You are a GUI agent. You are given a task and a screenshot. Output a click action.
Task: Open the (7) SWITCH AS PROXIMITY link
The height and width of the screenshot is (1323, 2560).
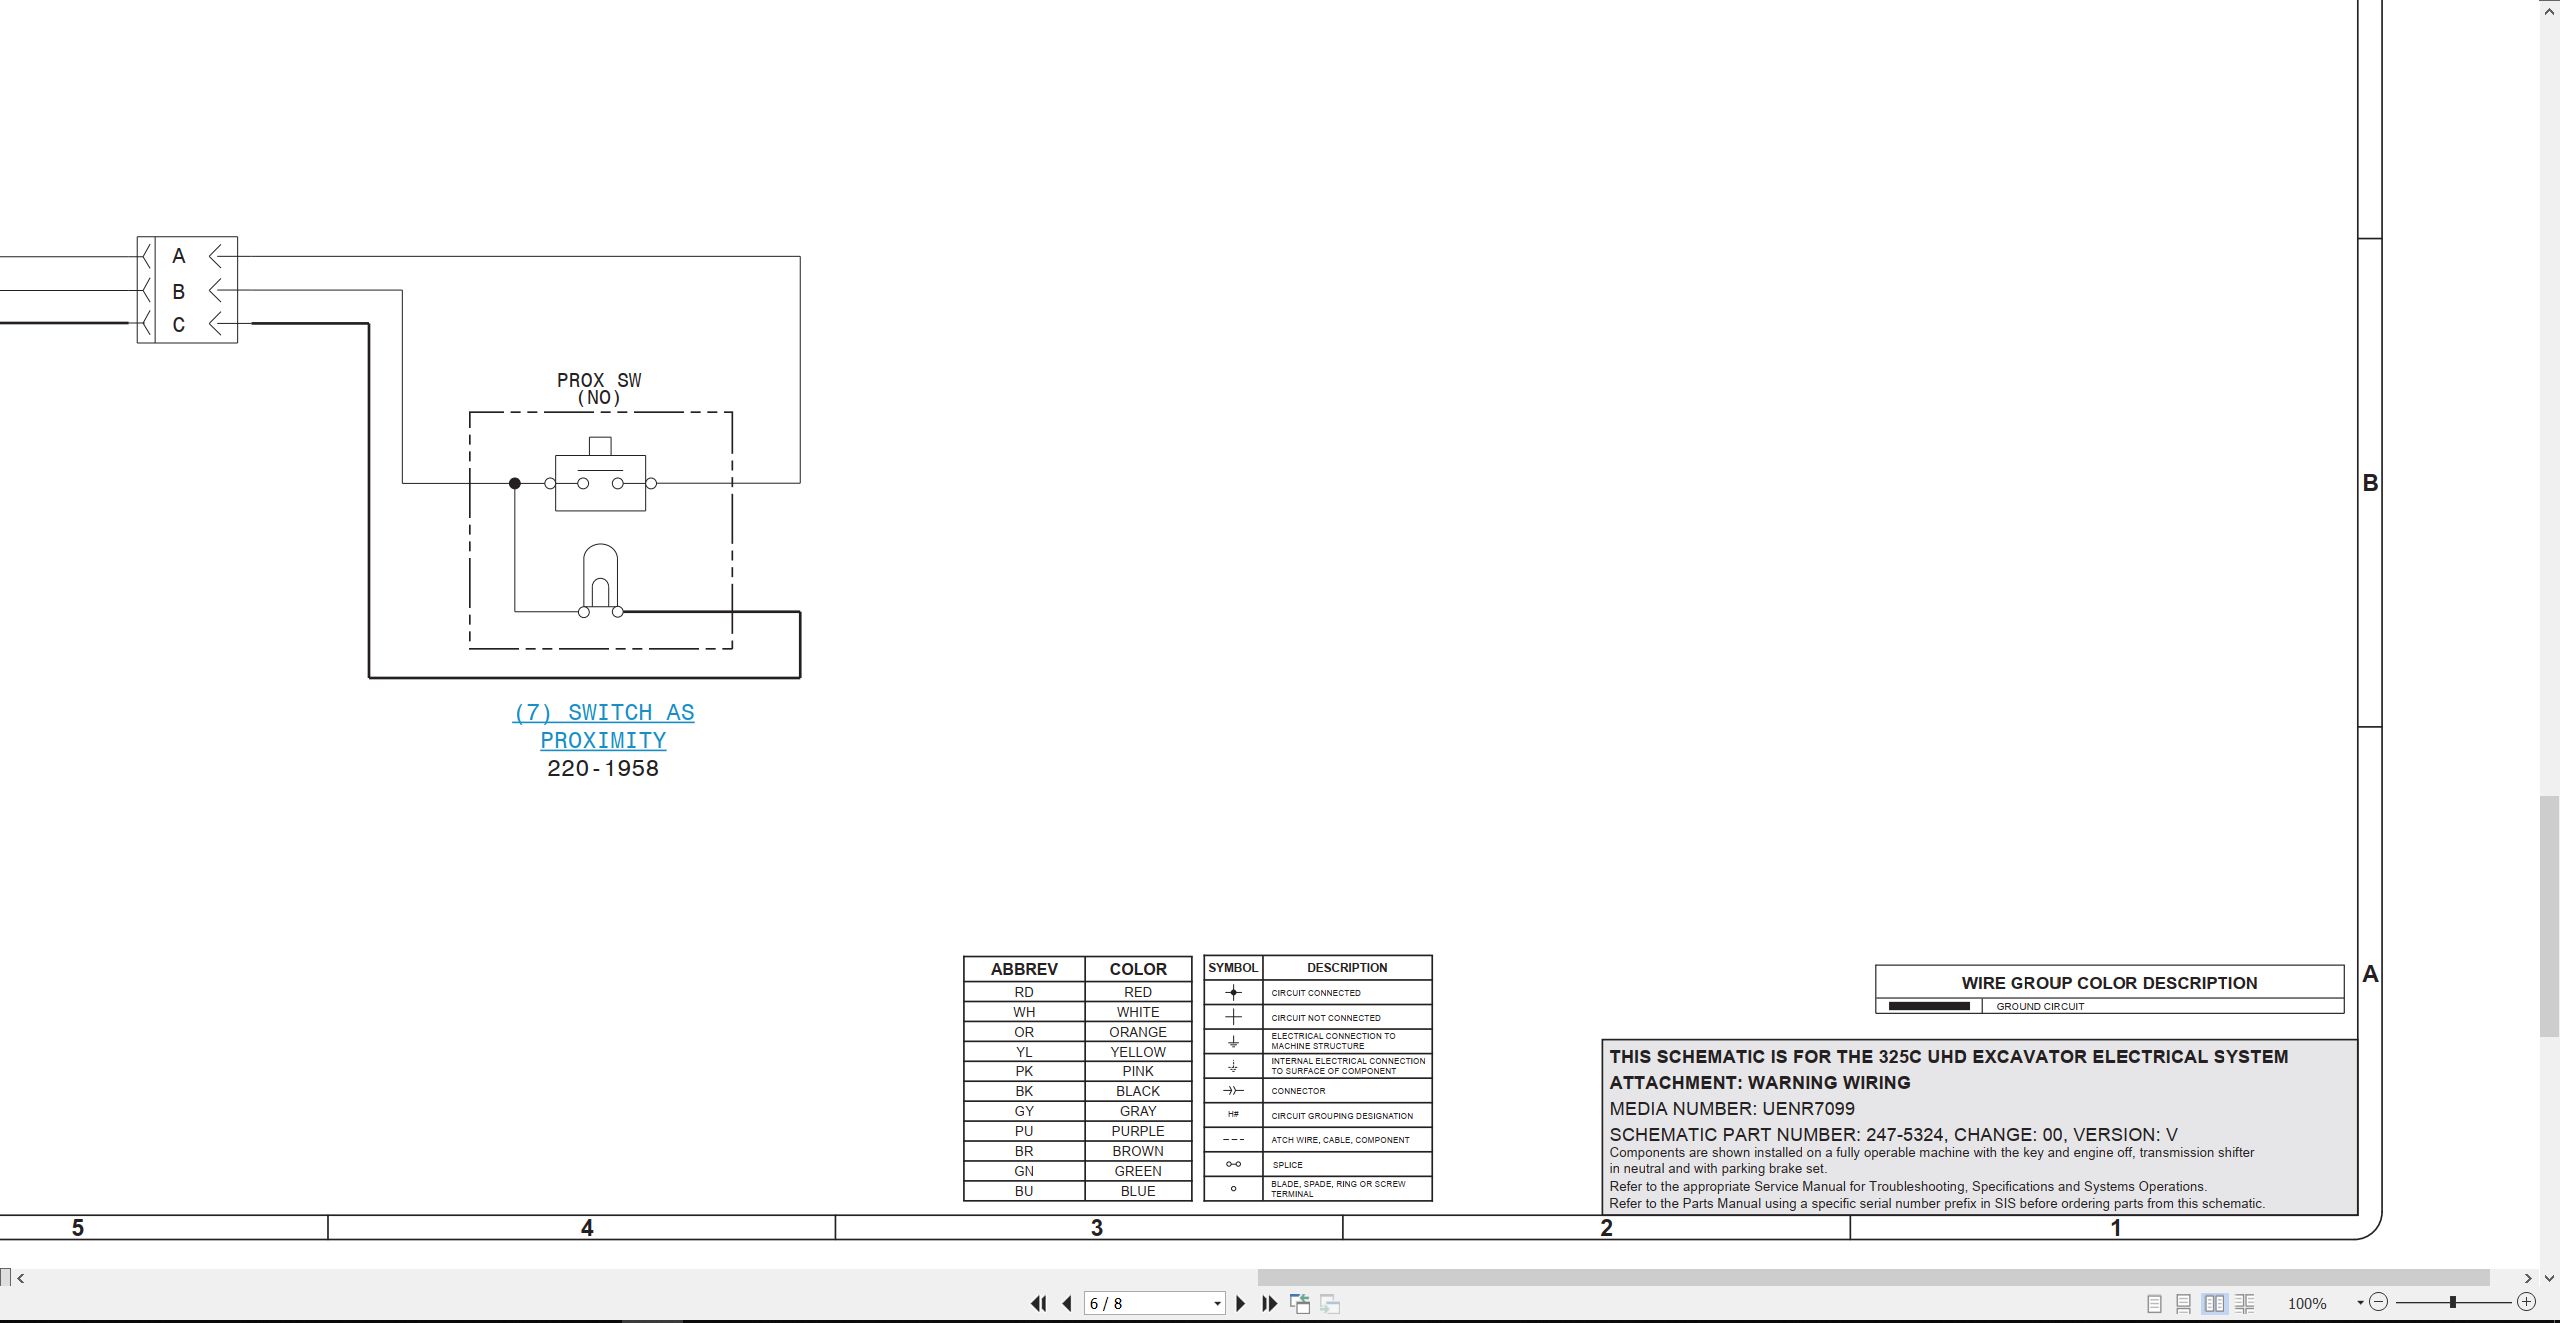603,726
